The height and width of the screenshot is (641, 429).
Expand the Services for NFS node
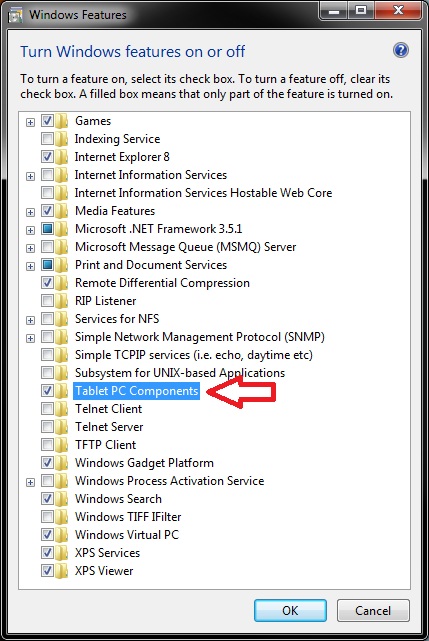[30, 320]
